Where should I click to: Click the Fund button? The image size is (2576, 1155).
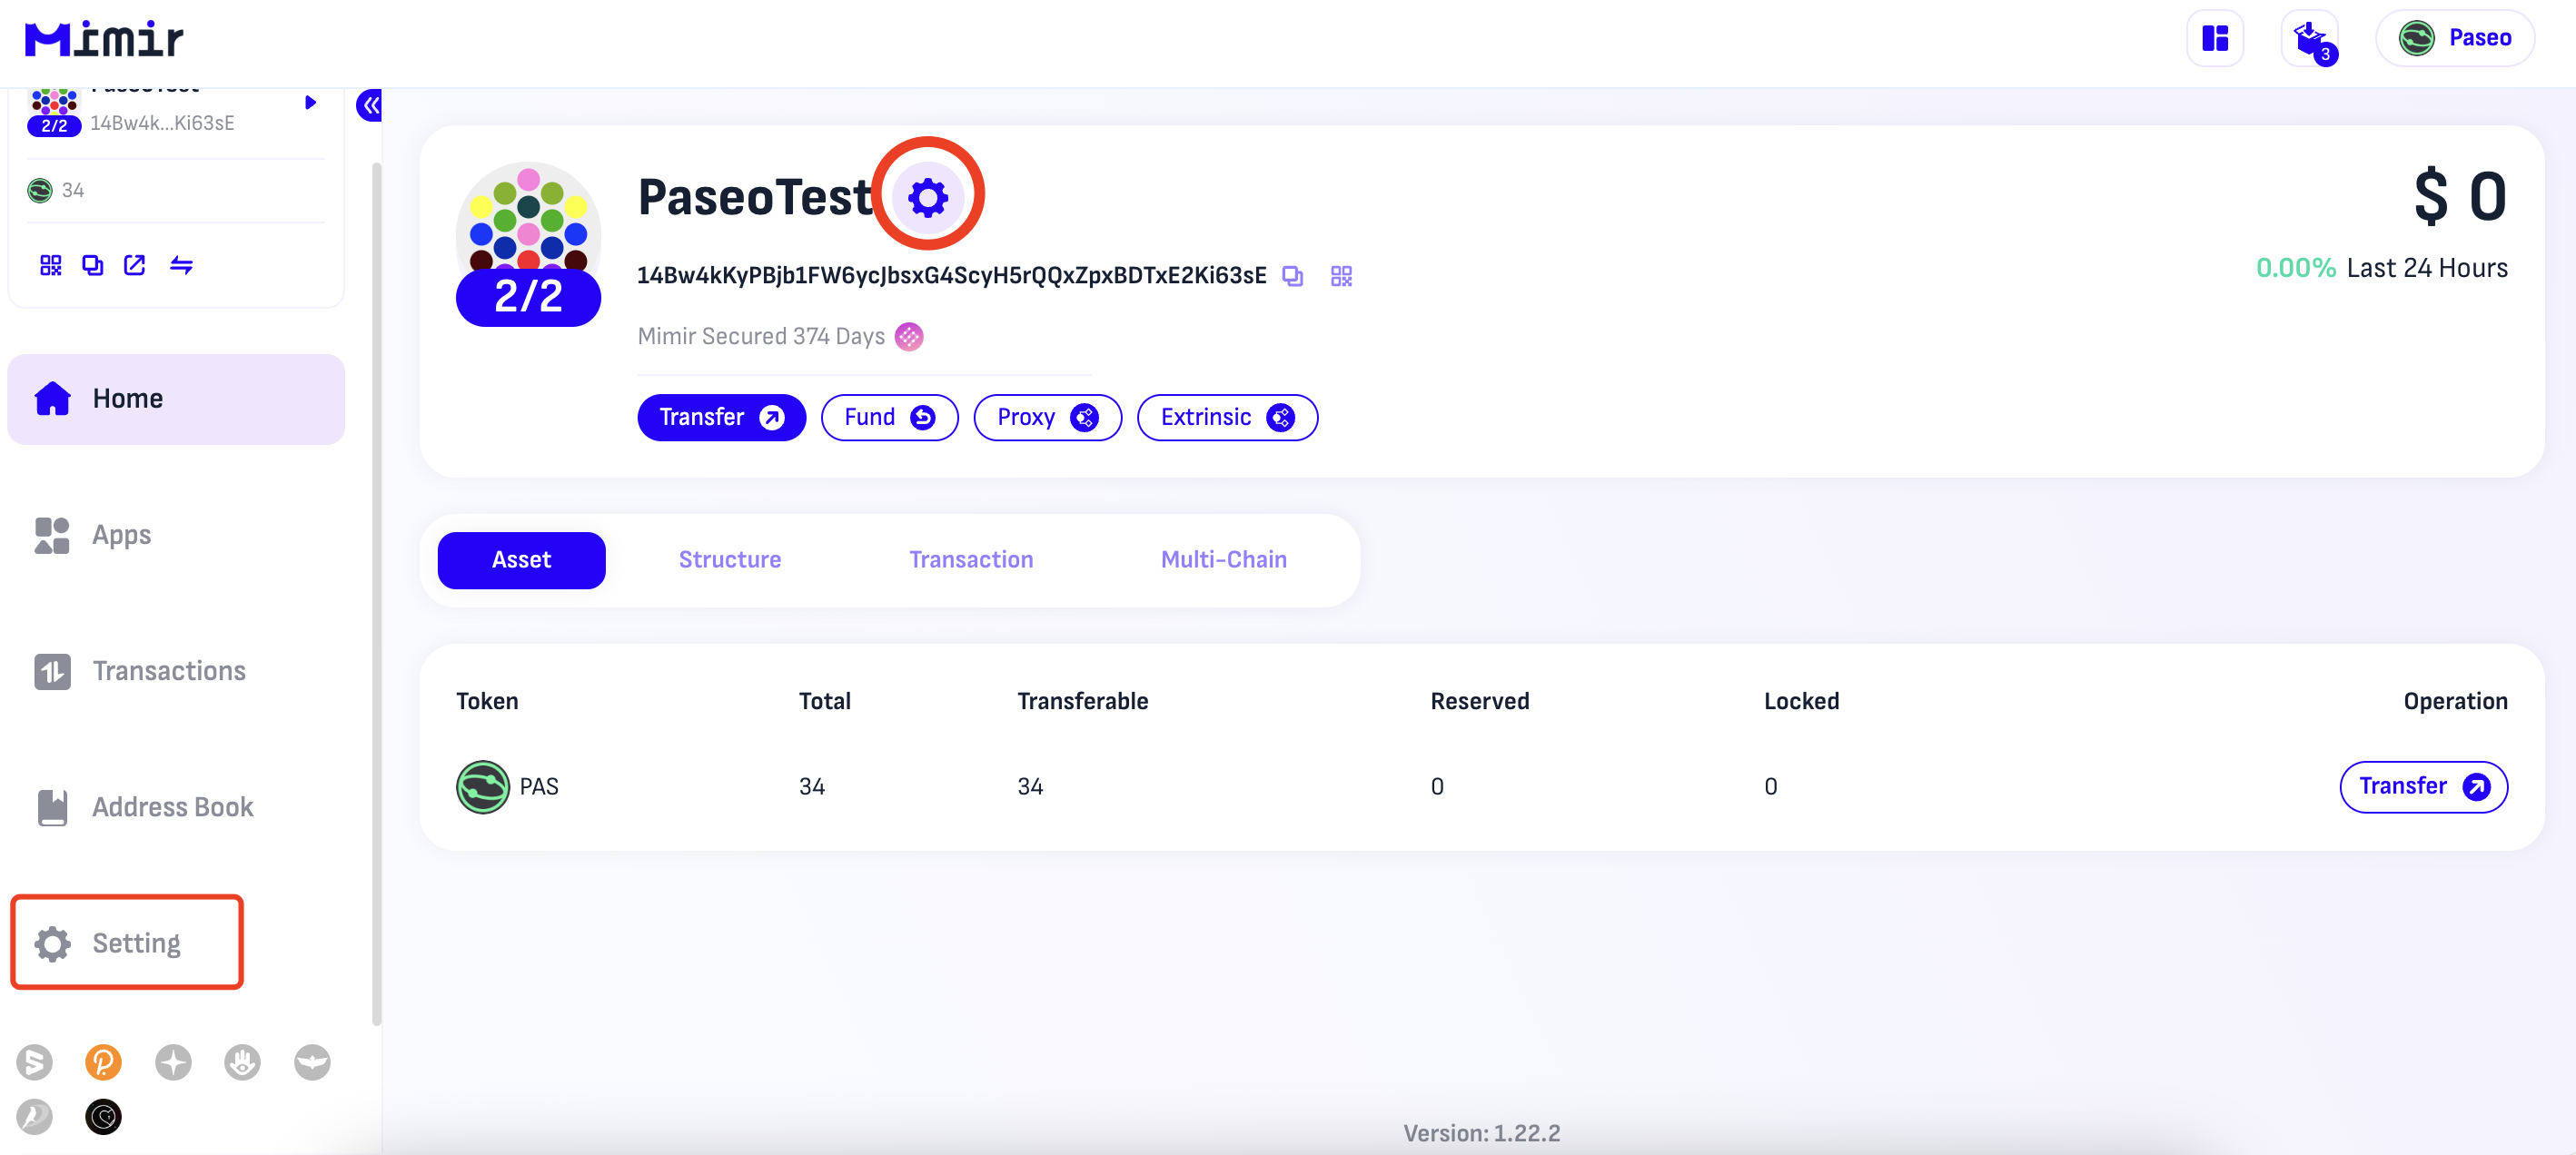pyautogui.click(x=888, y=417)
